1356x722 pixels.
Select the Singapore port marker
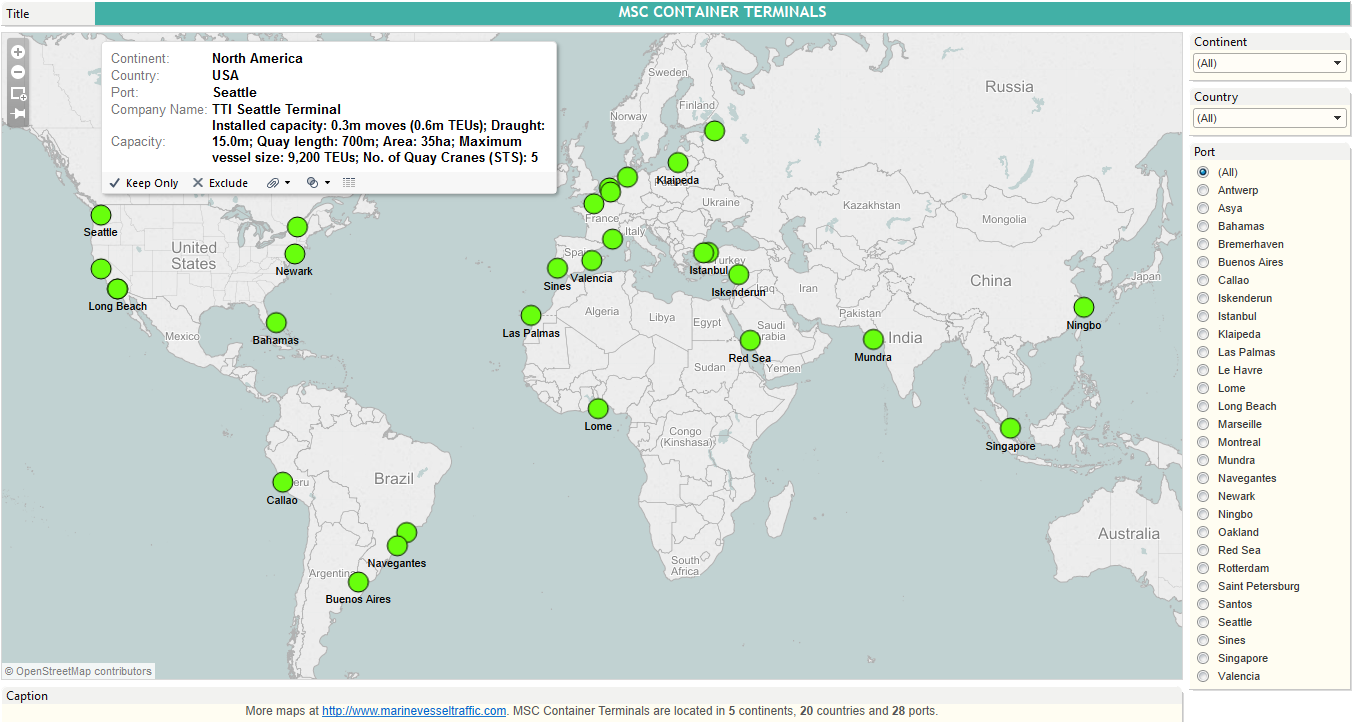point(1010,429)
